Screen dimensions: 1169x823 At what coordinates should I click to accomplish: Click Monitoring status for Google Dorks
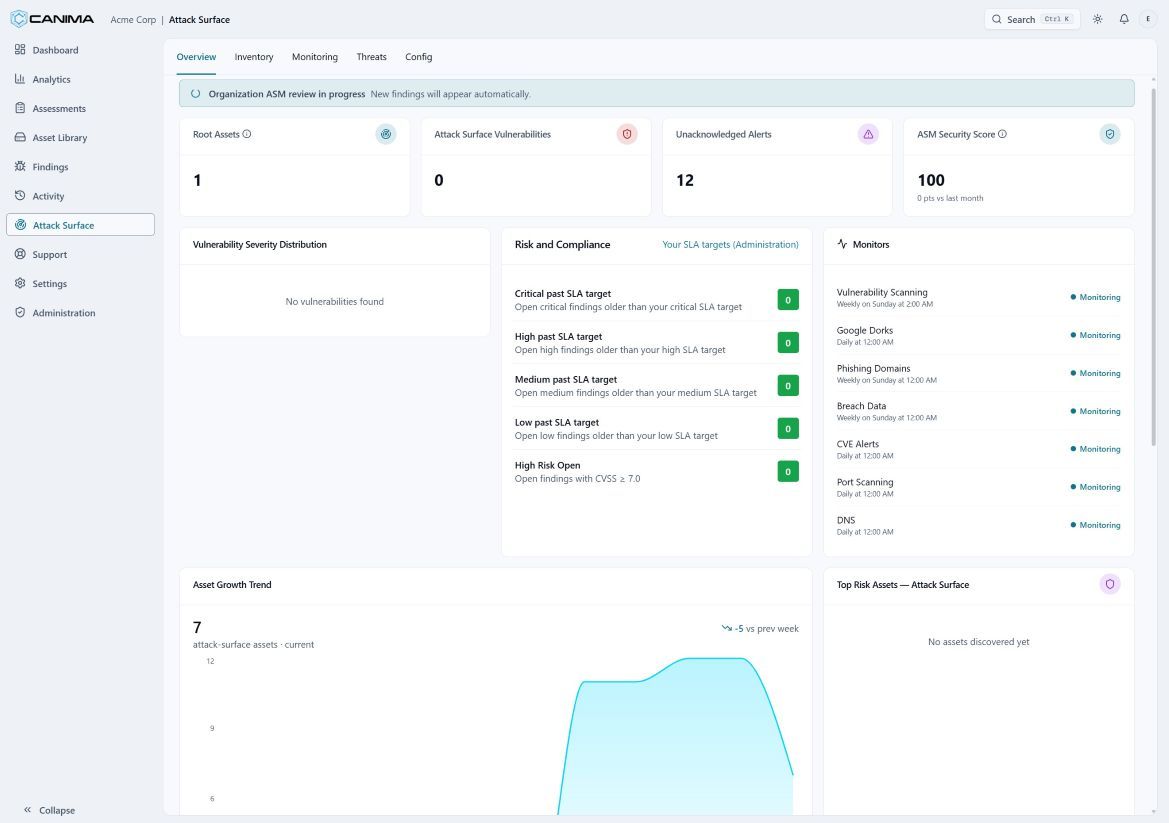click(1095, 335)
